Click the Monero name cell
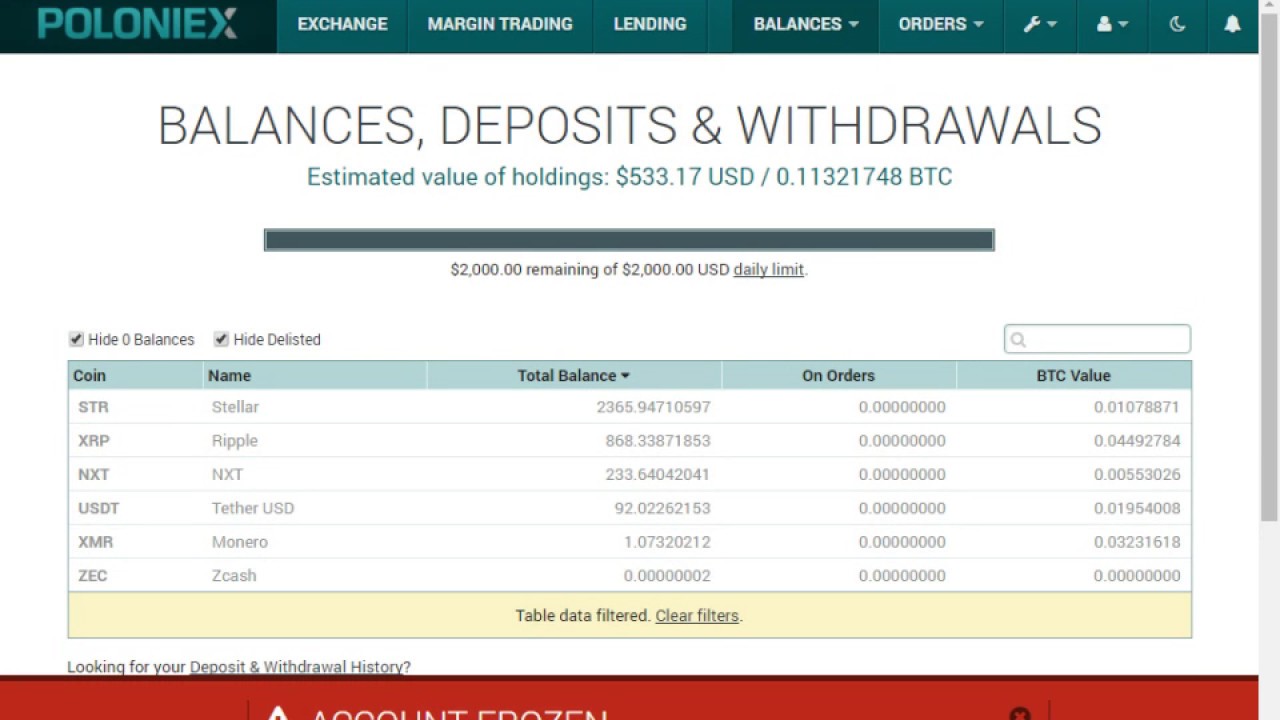This screenshot has height=720, width=1280. (x=239, y=541)
